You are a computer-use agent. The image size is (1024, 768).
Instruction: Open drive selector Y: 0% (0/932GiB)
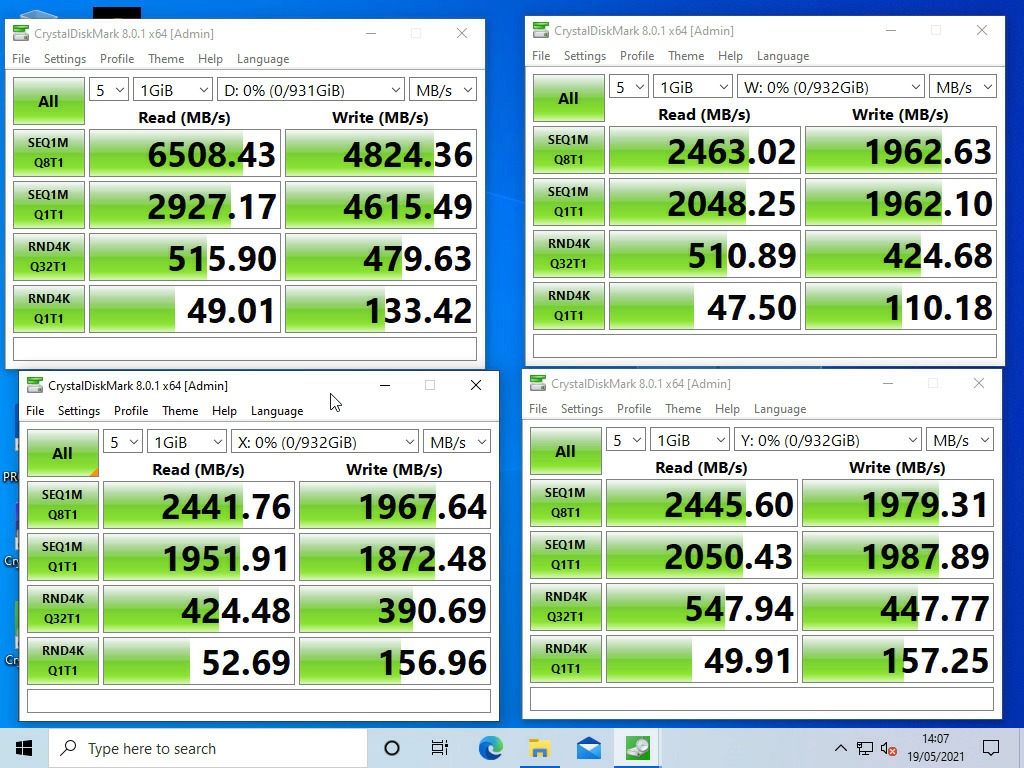[x=827, y=440]
